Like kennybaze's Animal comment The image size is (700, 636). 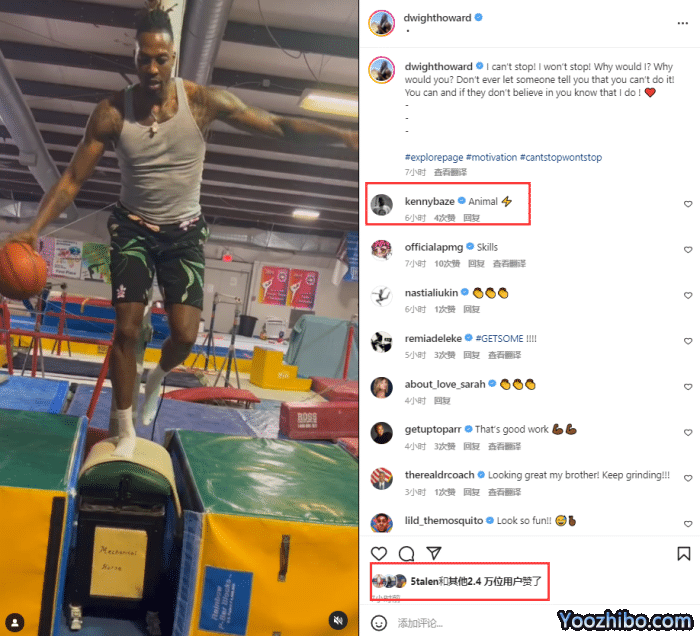tap(688, 204)
